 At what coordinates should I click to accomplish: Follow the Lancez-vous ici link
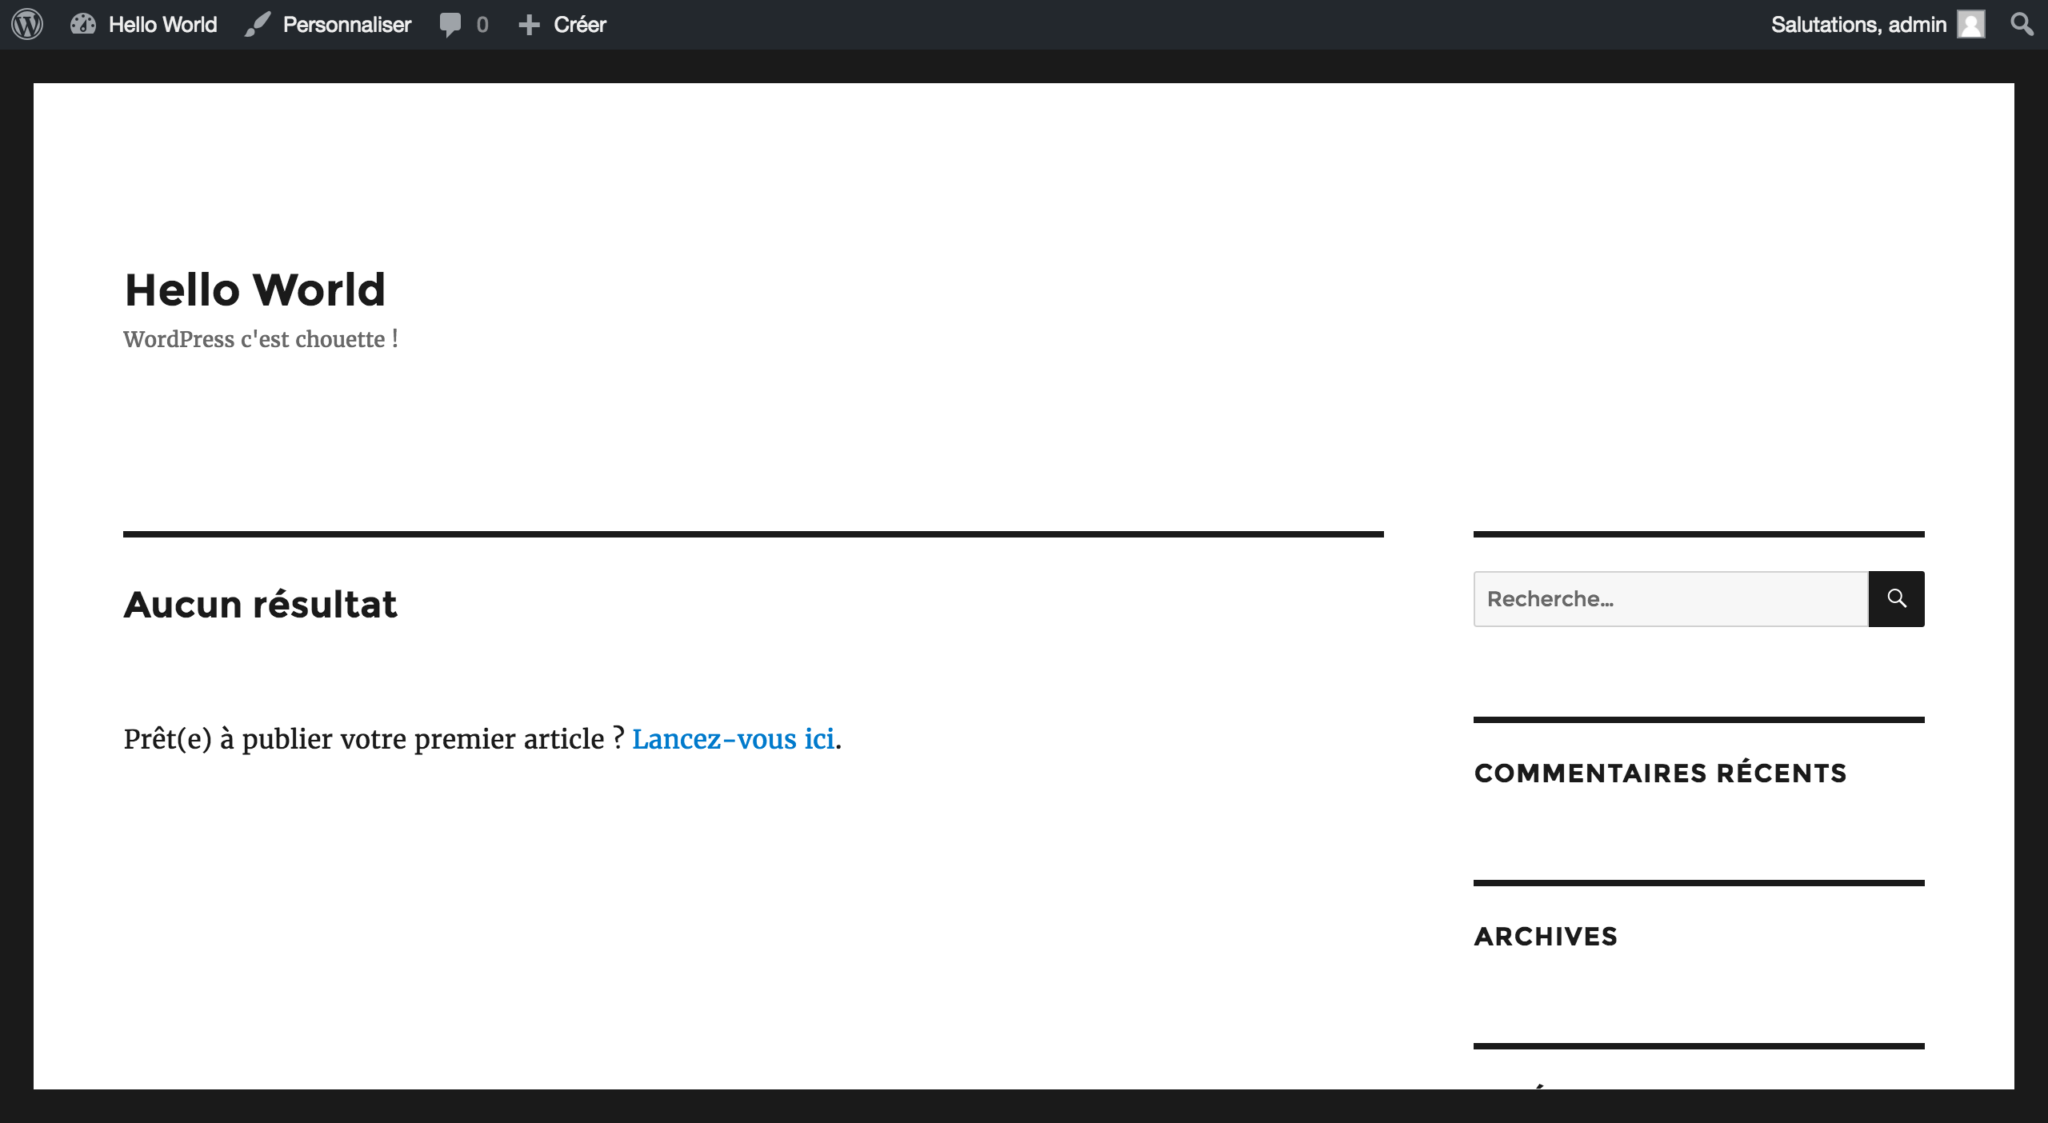(x=732, y=739)
